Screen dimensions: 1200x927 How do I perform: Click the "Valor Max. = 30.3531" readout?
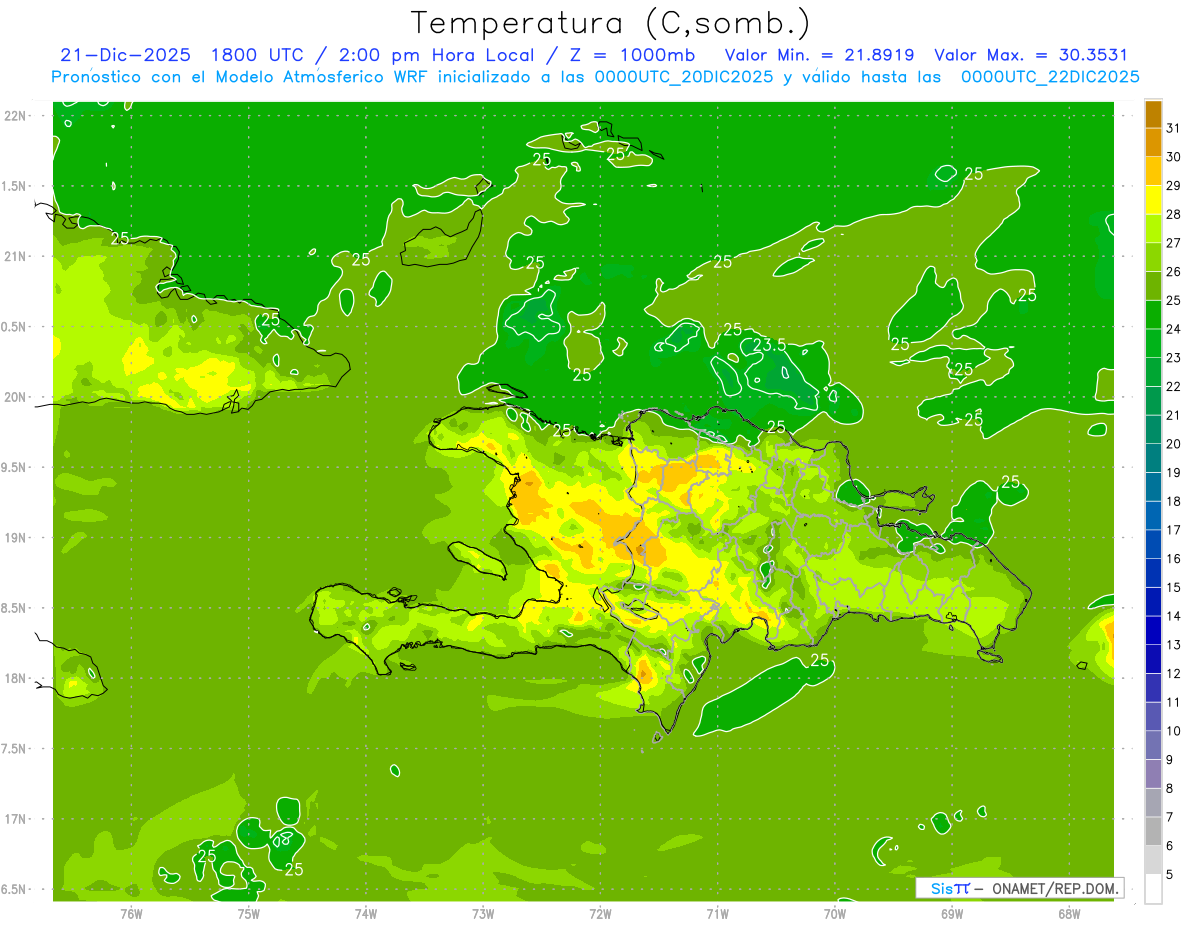point(1030,55)
